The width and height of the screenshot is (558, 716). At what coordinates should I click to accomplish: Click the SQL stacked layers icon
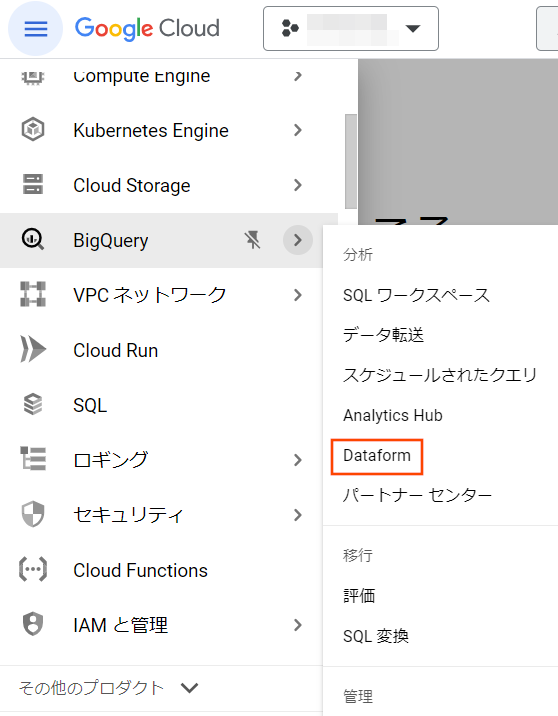33,405
